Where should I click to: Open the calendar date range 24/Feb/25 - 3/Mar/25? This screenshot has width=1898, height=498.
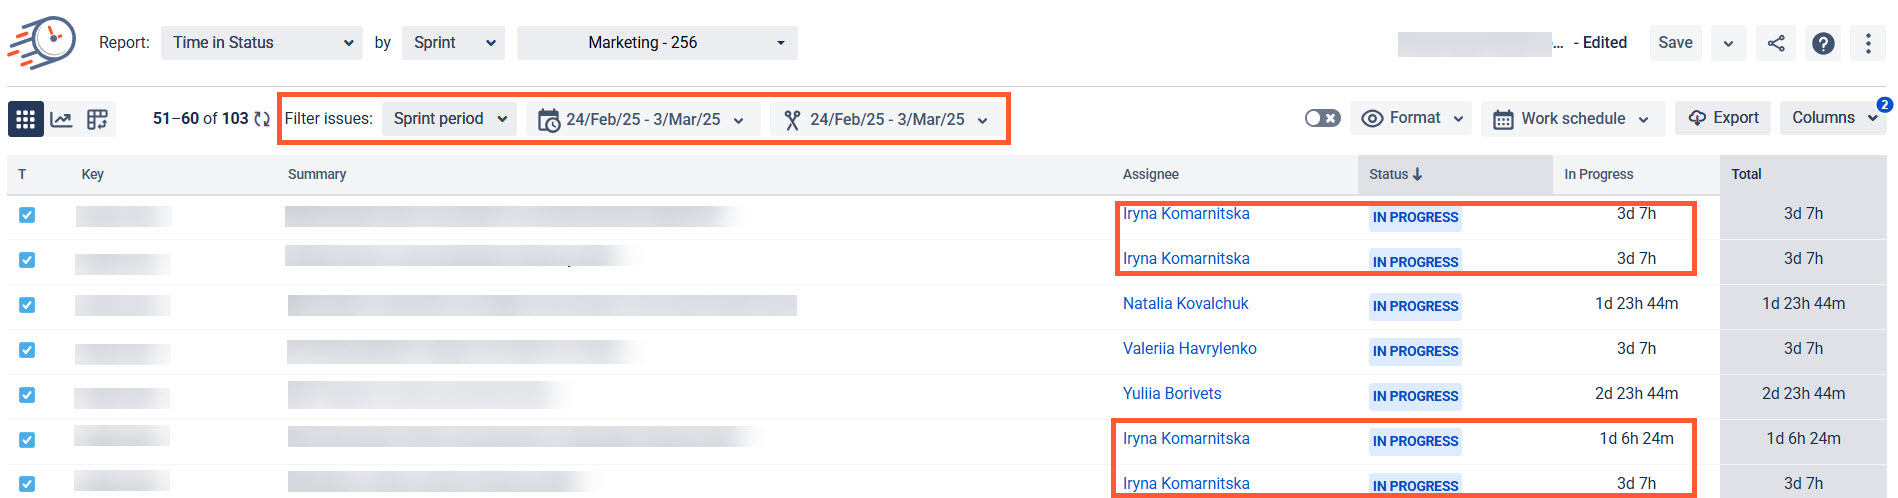[x=642, y=119]
